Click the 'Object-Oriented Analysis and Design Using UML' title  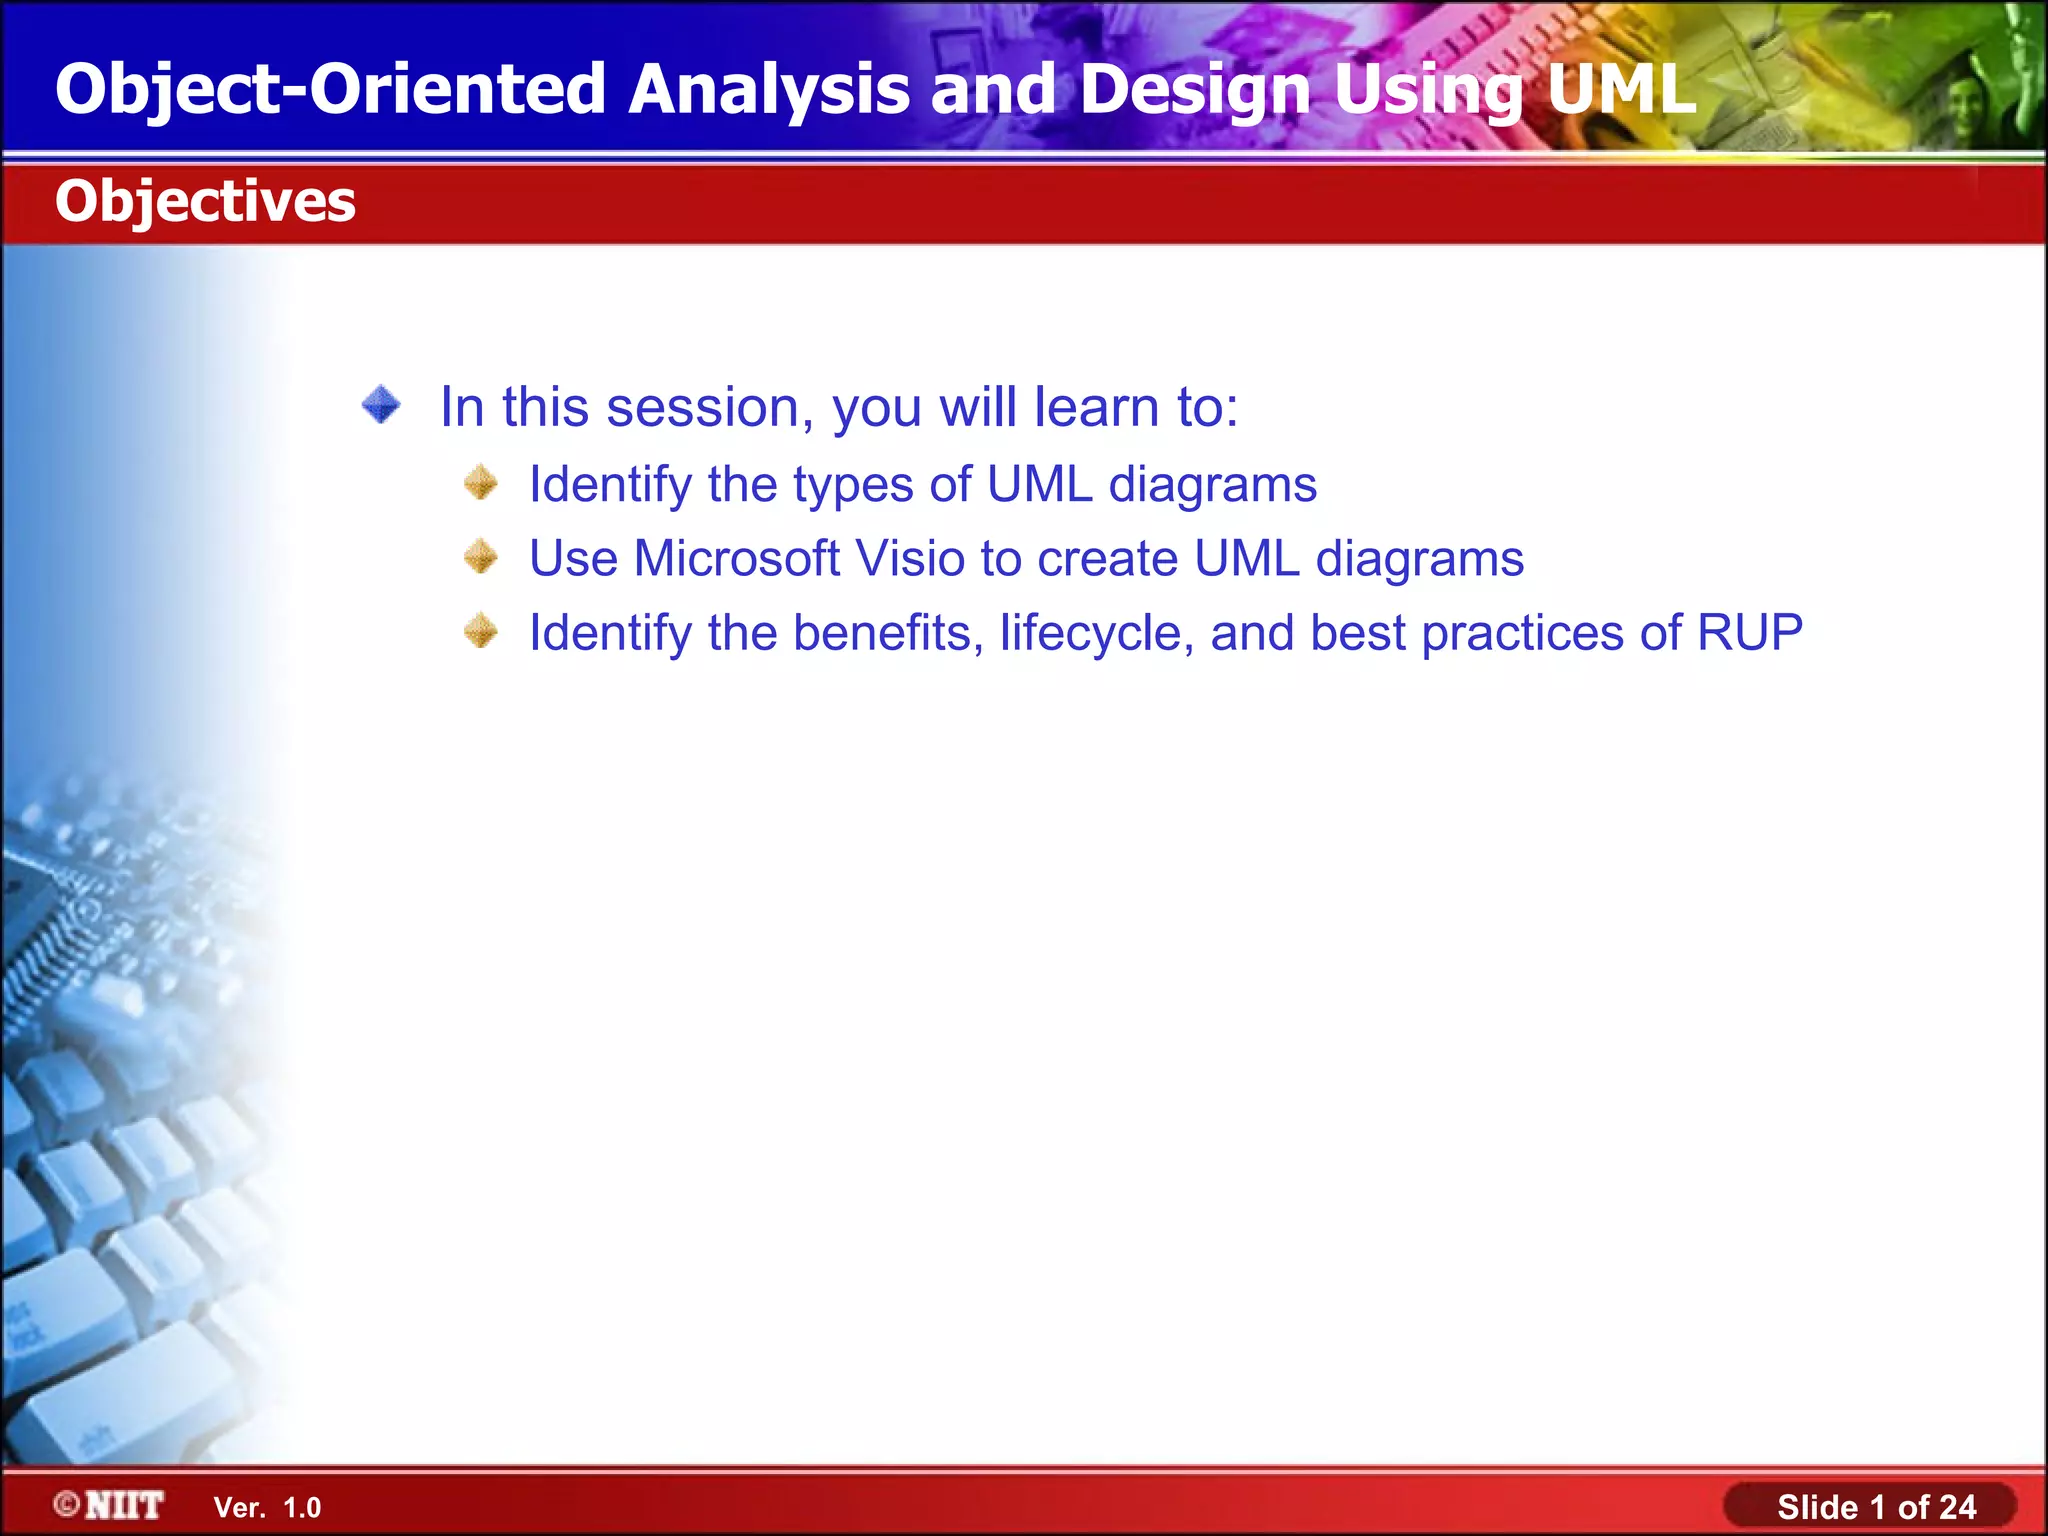pos(875,88)
